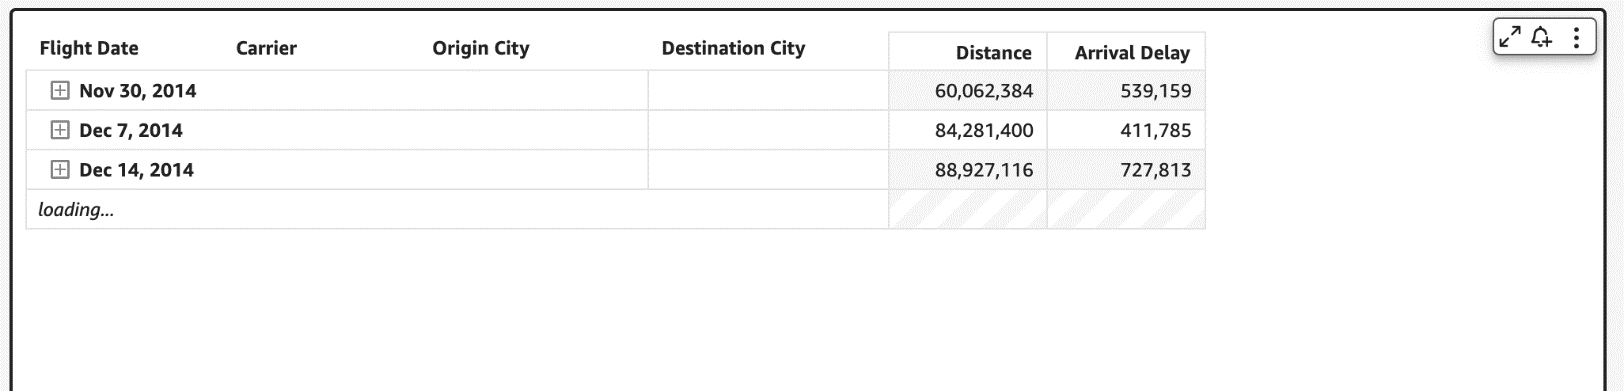The height and width of the screenshot is (391, 1624).
Task: Open the alert bell icon
Action: coord(1542,38)
